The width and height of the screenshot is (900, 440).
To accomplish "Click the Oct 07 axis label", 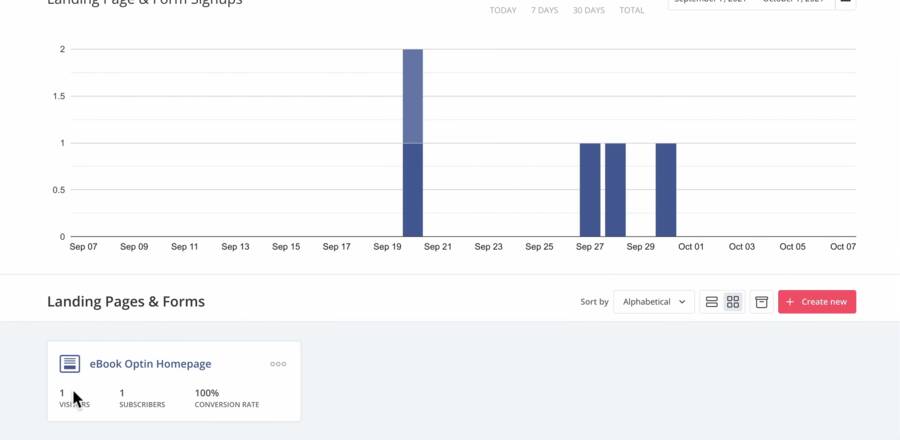I will [843, 247].
